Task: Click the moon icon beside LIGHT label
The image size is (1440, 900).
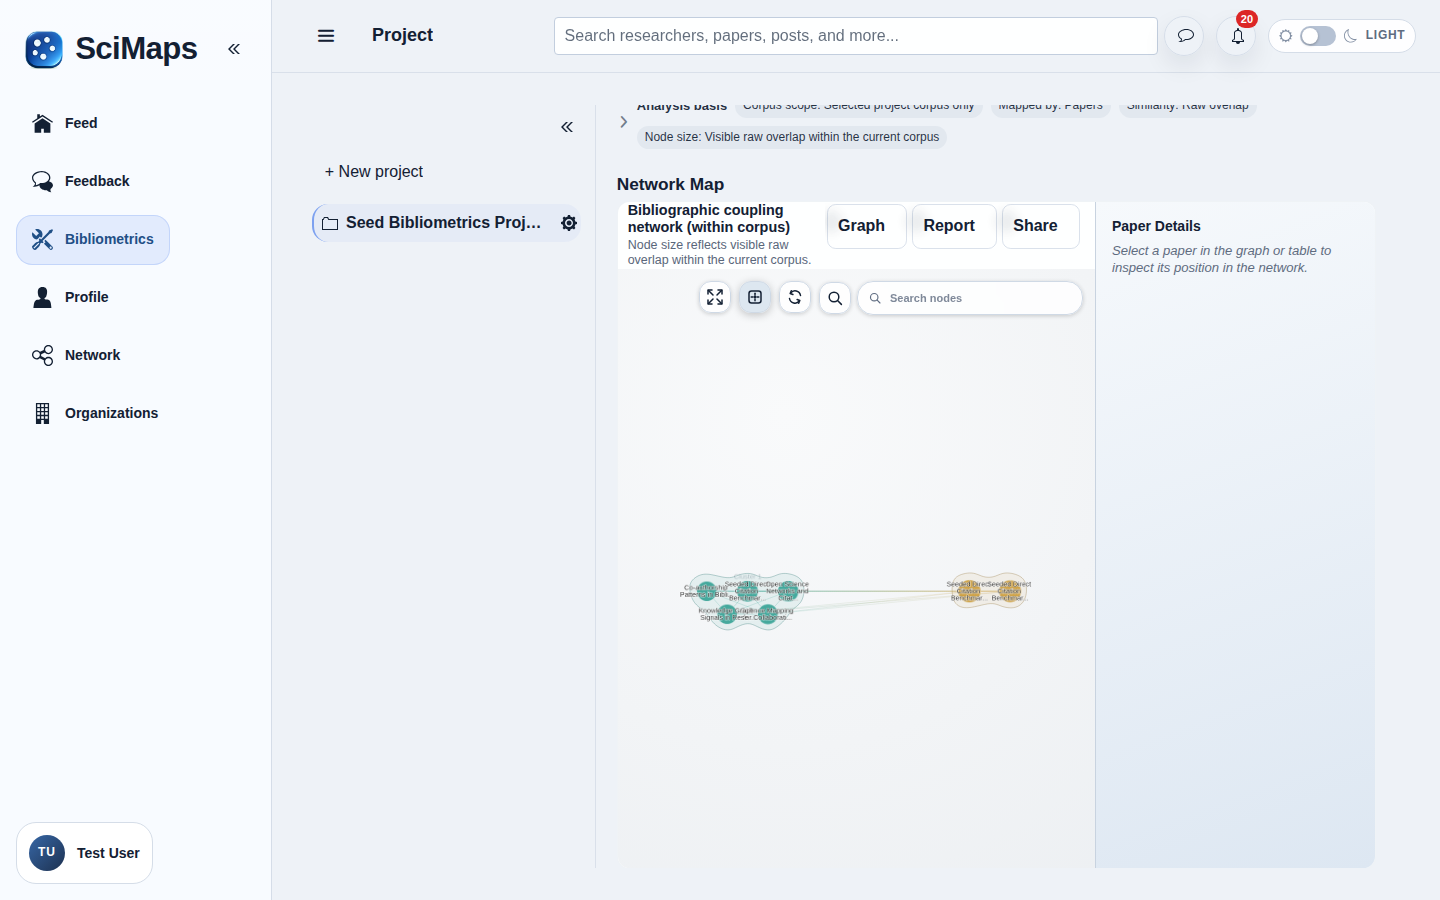Action: [x=1351, y=36]
